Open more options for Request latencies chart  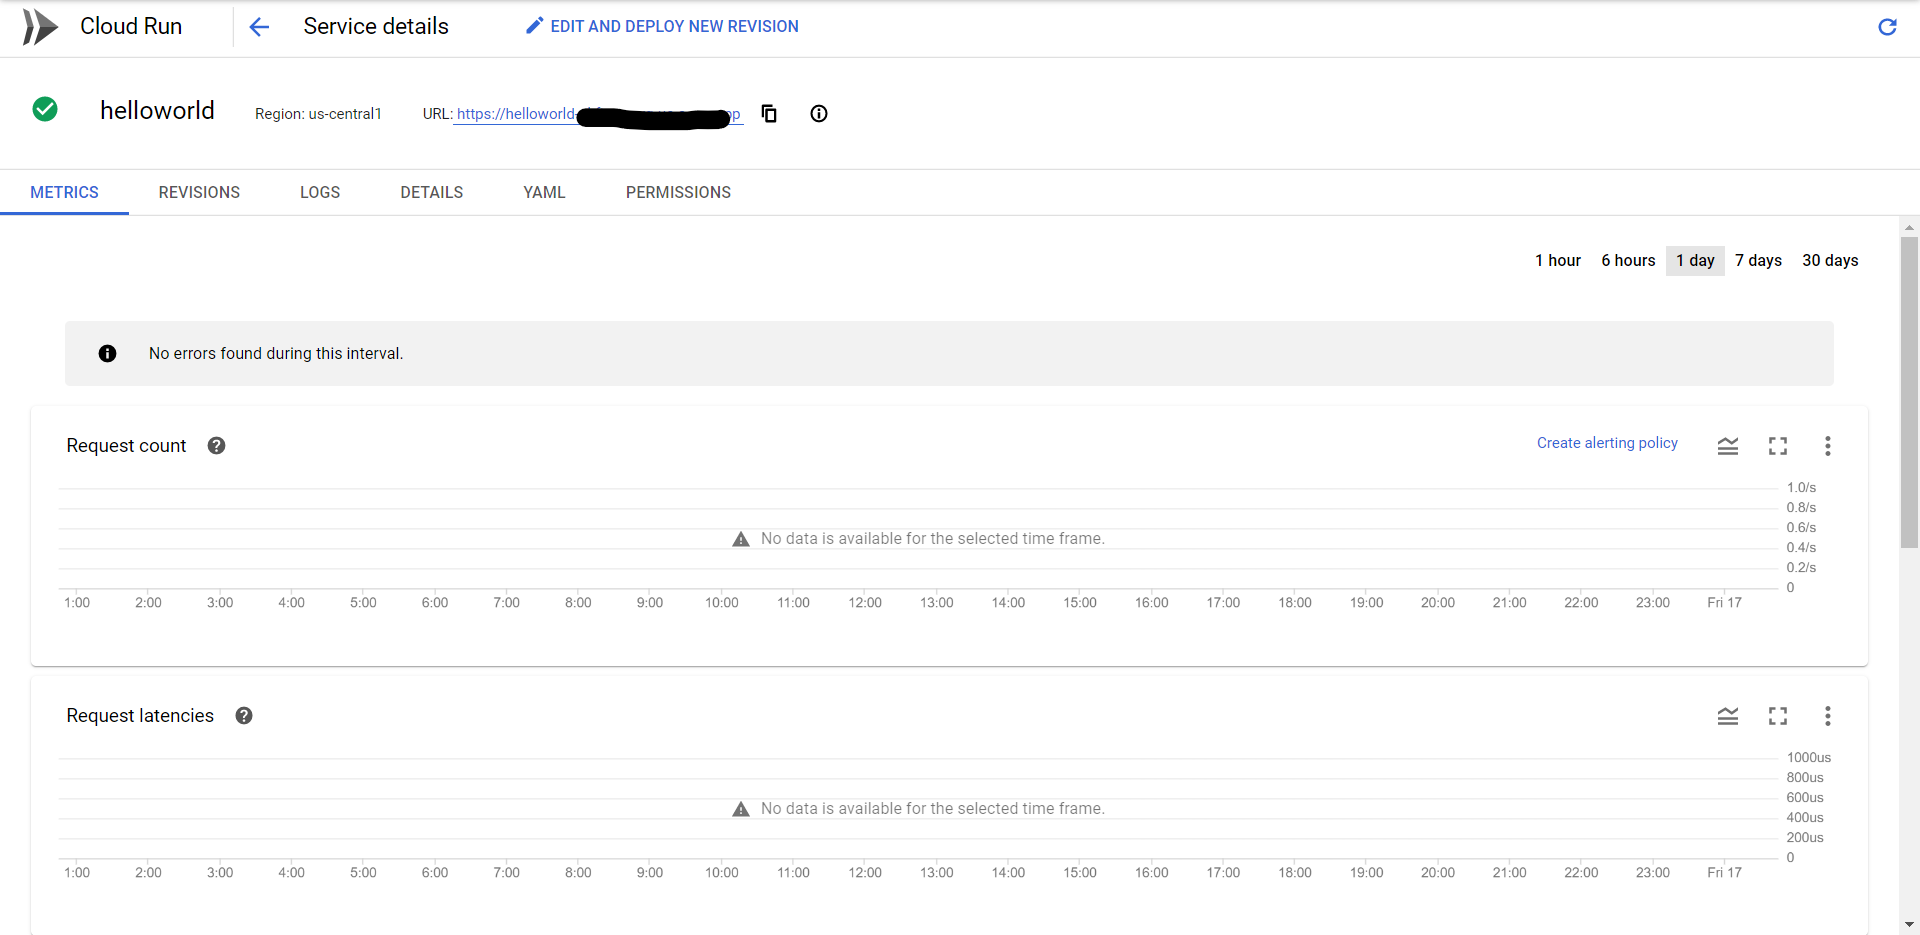(1828, 716)
